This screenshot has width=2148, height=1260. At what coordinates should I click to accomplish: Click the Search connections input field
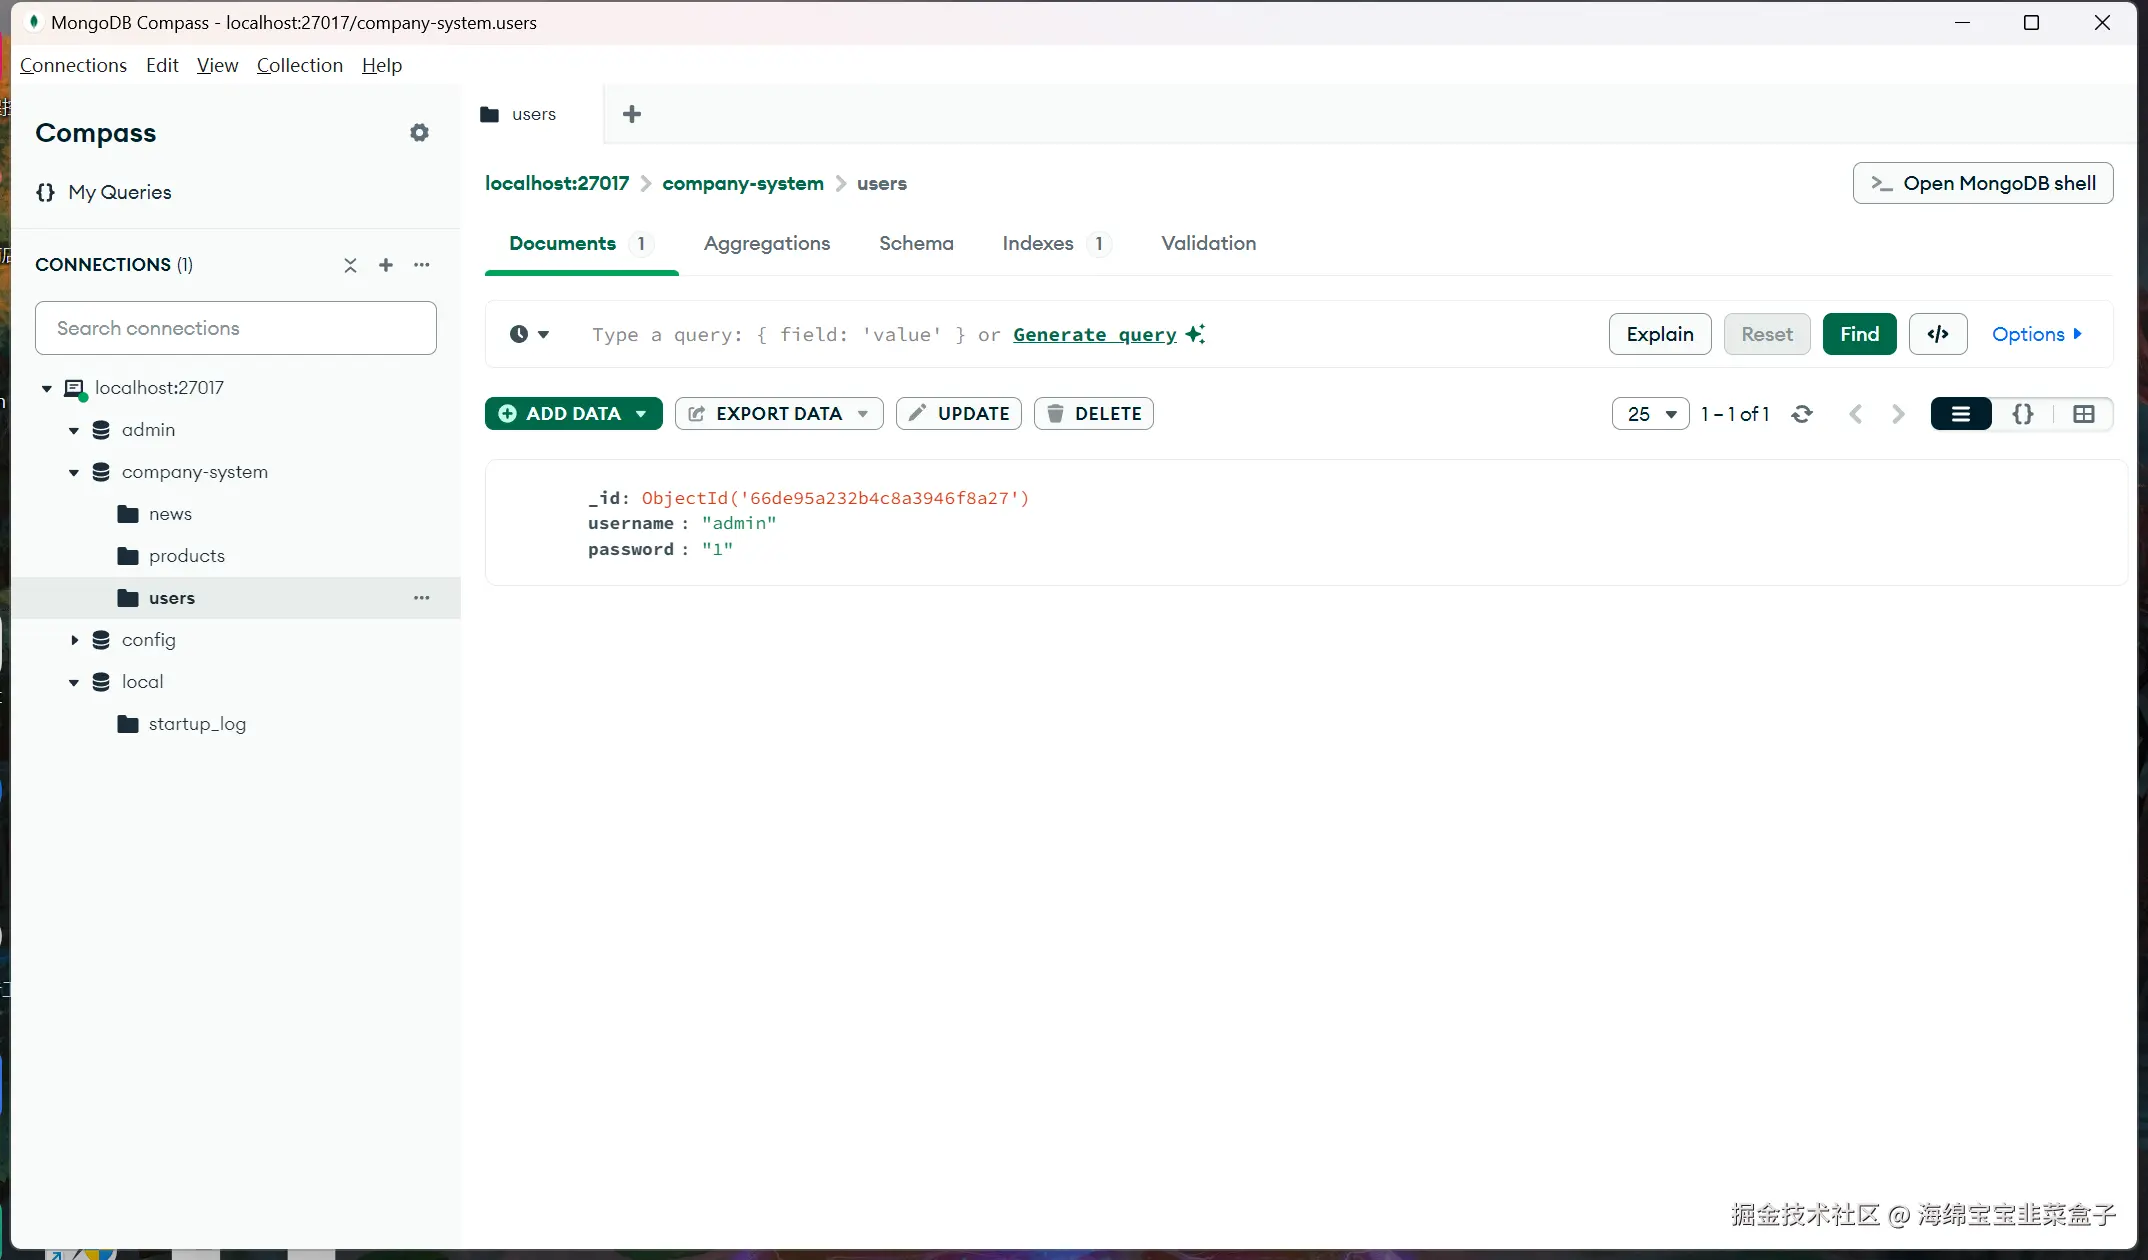click(236, 328)
